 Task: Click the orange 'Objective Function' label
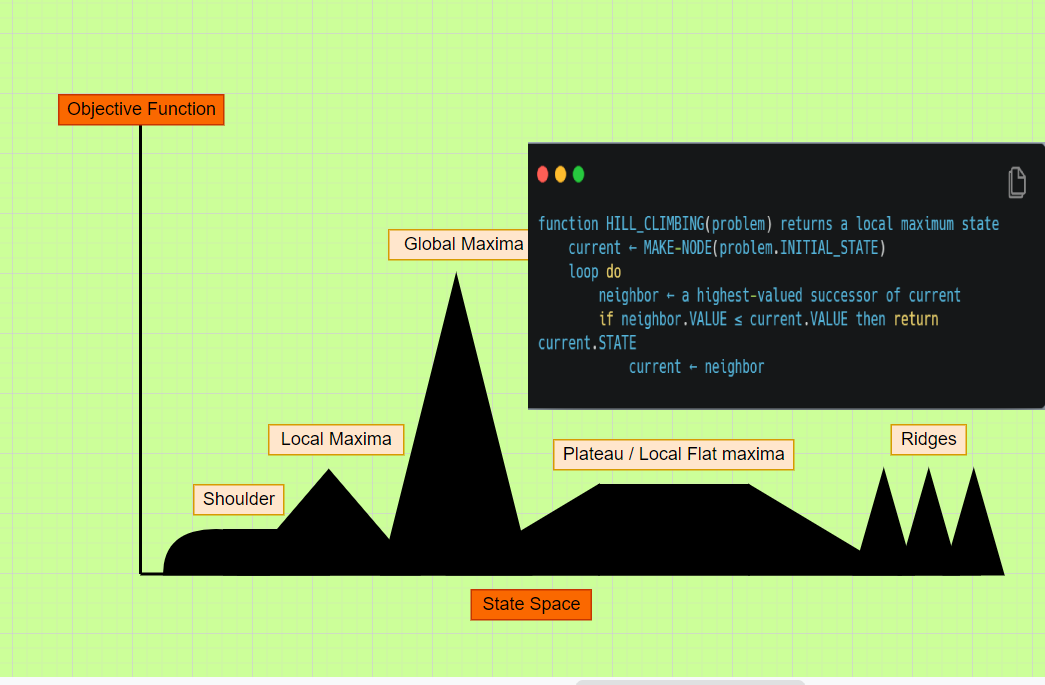[x=140, y=109]
